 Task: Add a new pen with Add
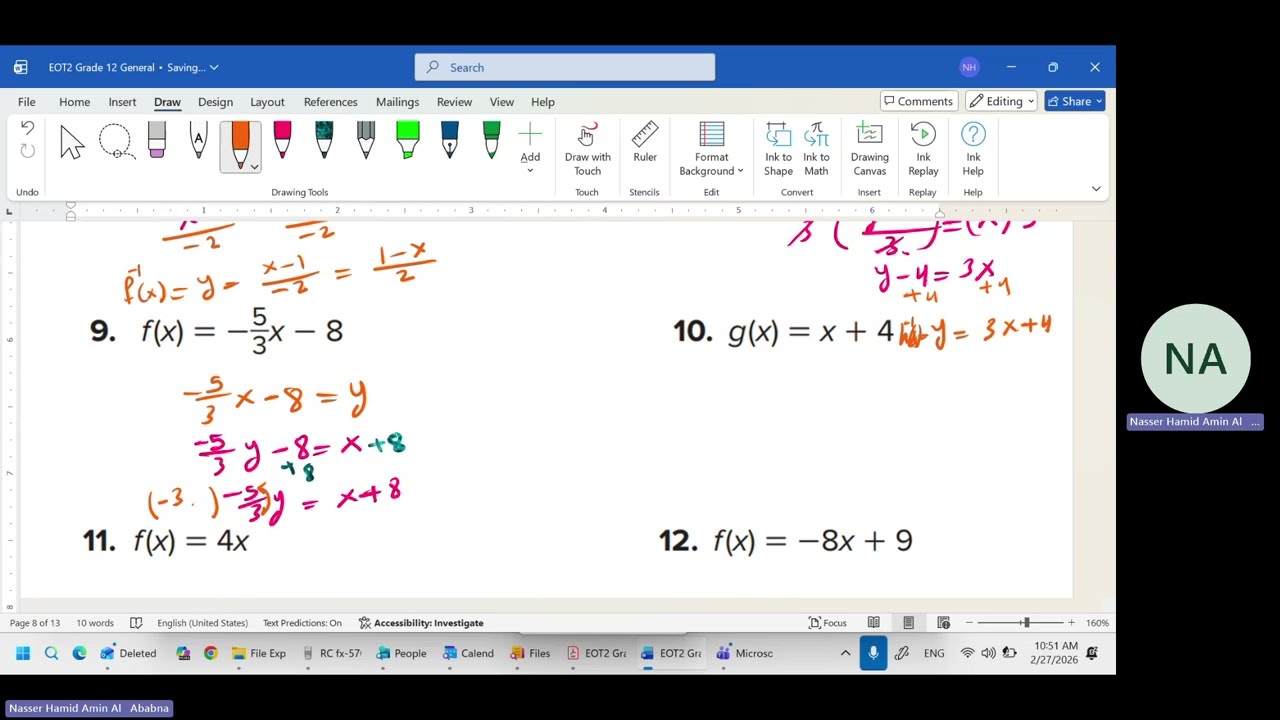pyautogui.click(x=530, y=146)
